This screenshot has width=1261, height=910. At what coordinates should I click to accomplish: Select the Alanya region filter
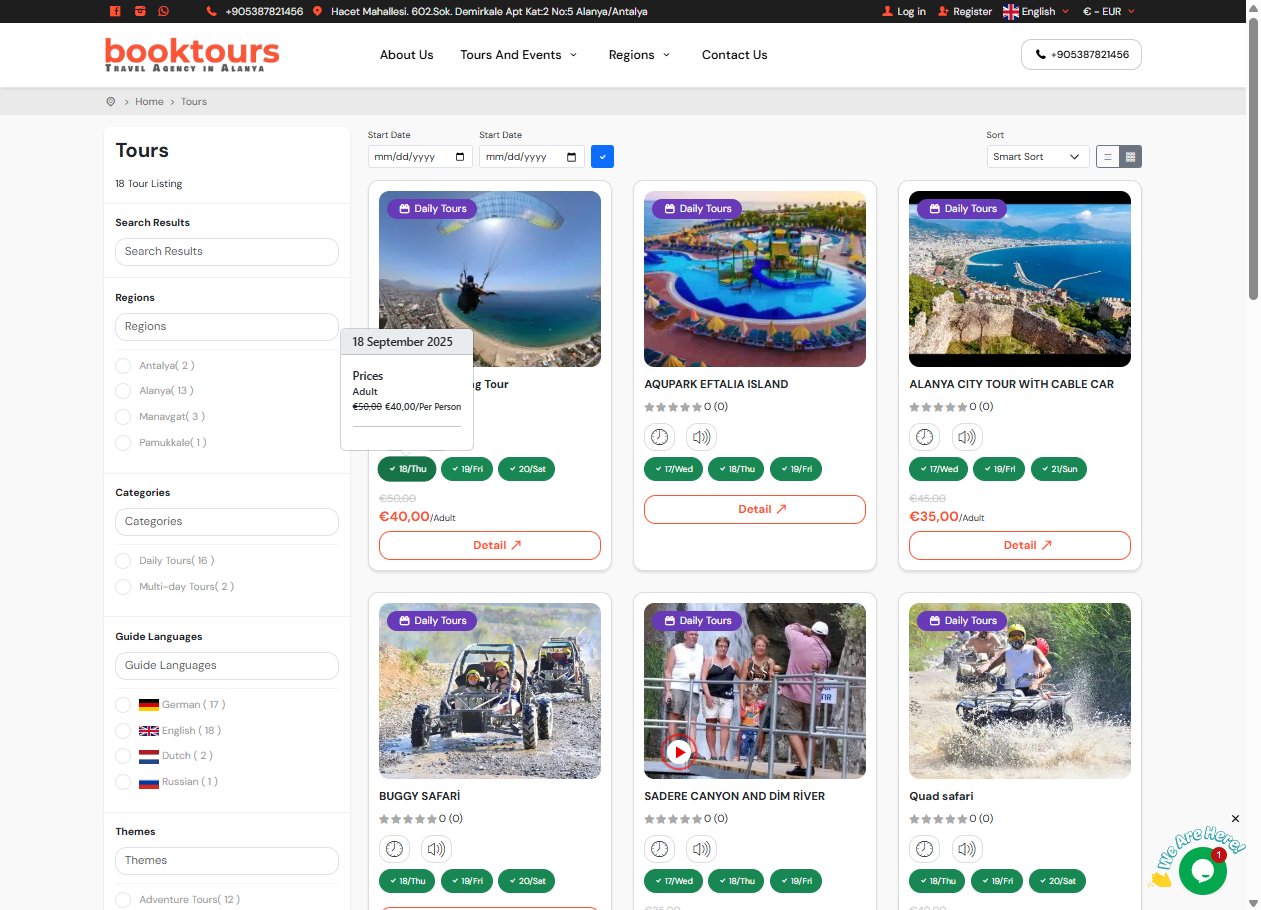(x=123, y=391)
